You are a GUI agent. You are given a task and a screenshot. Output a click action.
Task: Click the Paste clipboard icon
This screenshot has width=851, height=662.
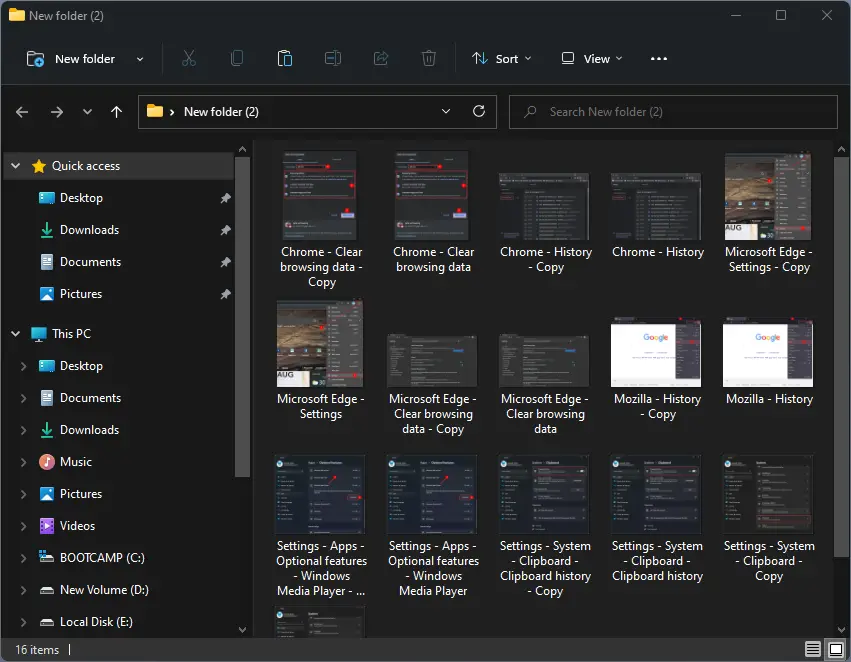284,59
